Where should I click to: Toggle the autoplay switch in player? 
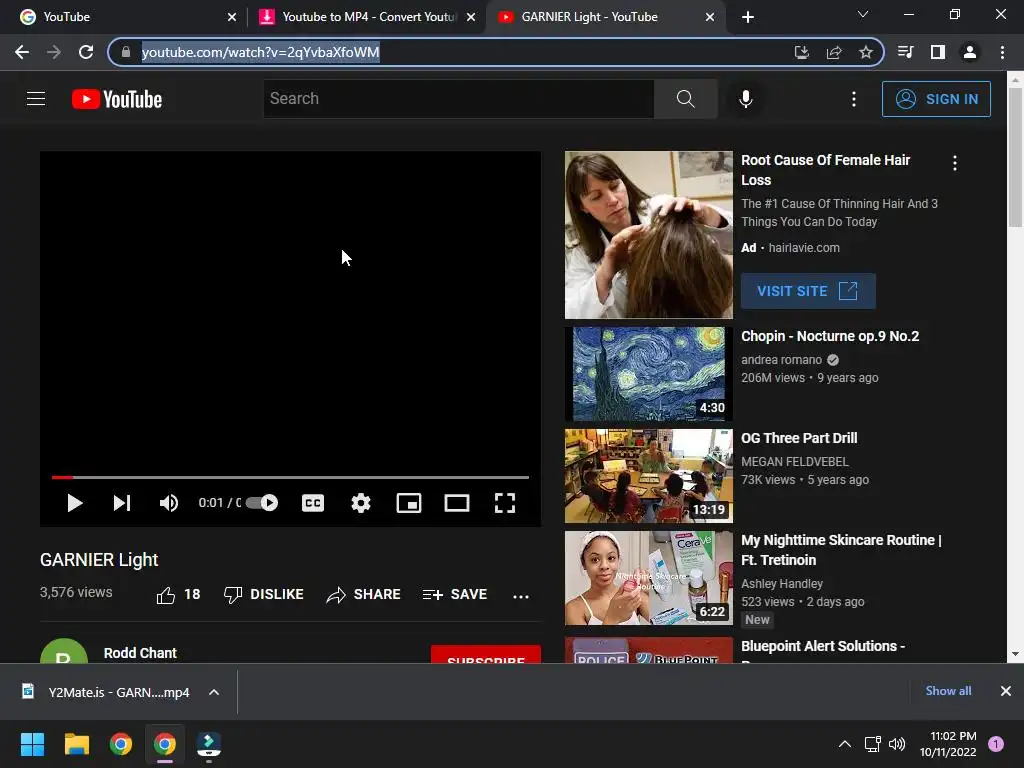[262, 503]
